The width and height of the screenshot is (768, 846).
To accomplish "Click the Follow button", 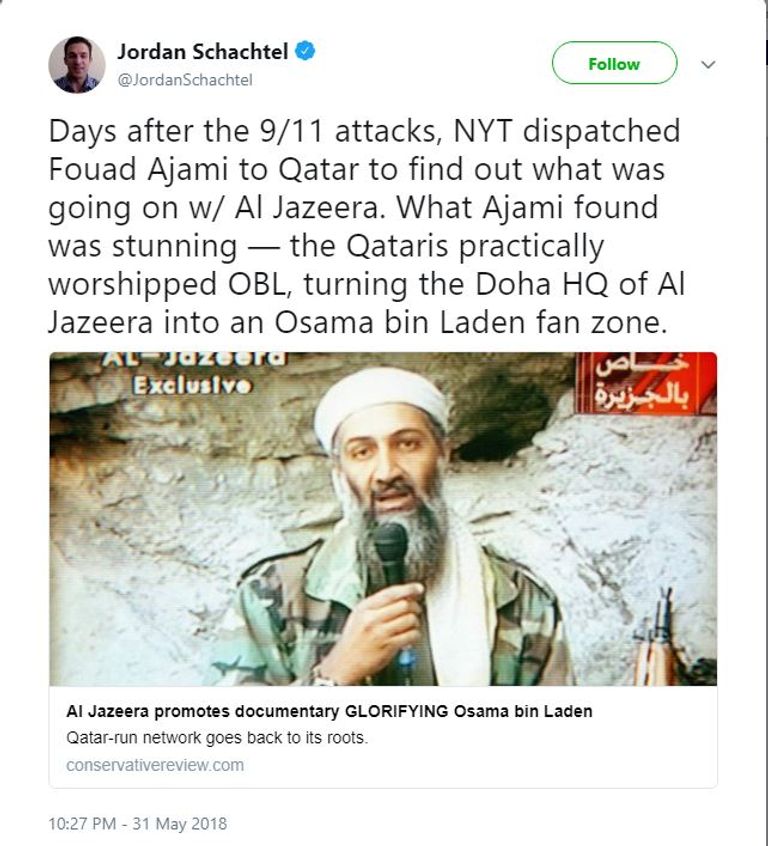I will click(614, 63).
